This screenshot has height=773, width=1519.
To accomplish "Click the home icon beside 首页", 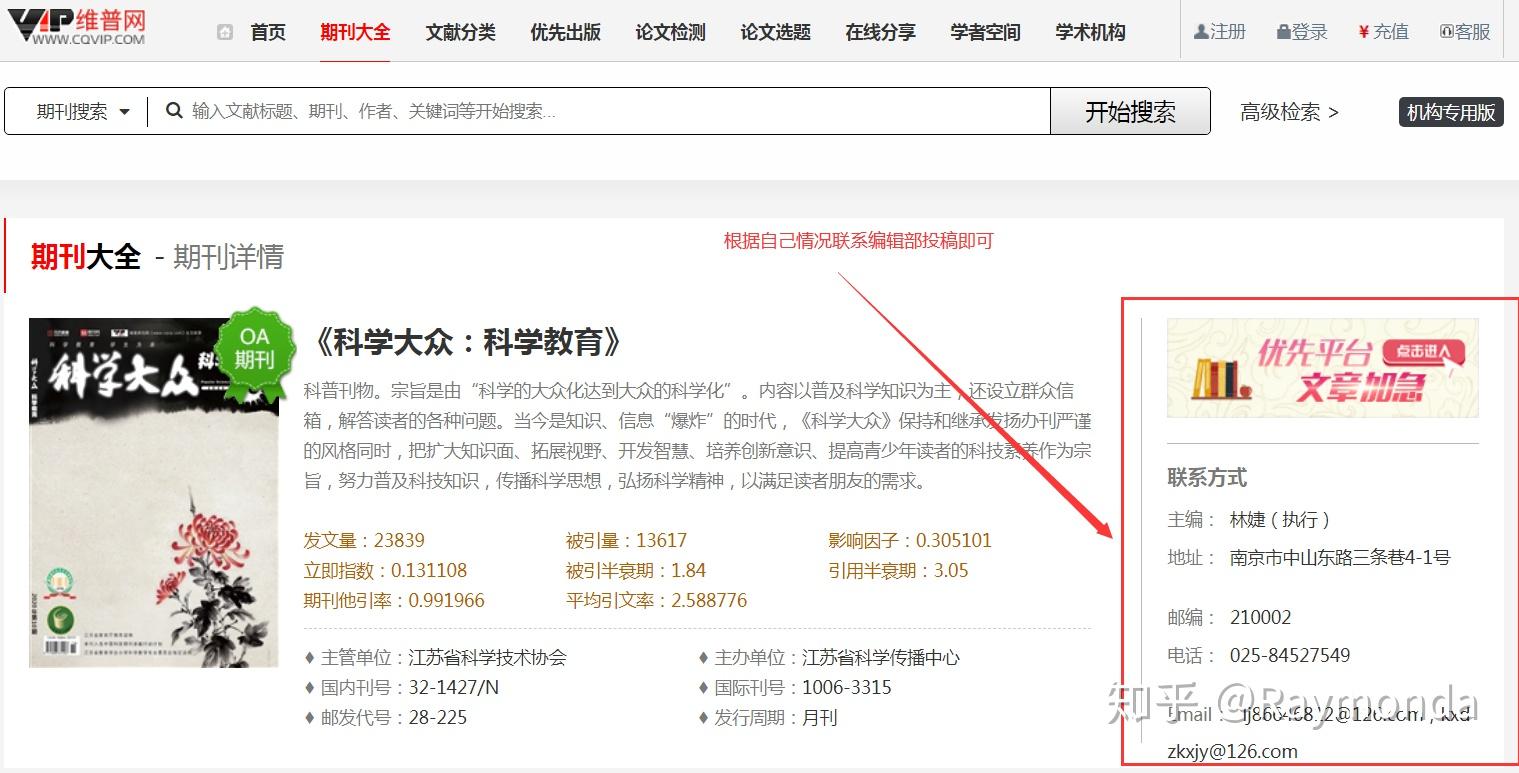I will 225,32.
